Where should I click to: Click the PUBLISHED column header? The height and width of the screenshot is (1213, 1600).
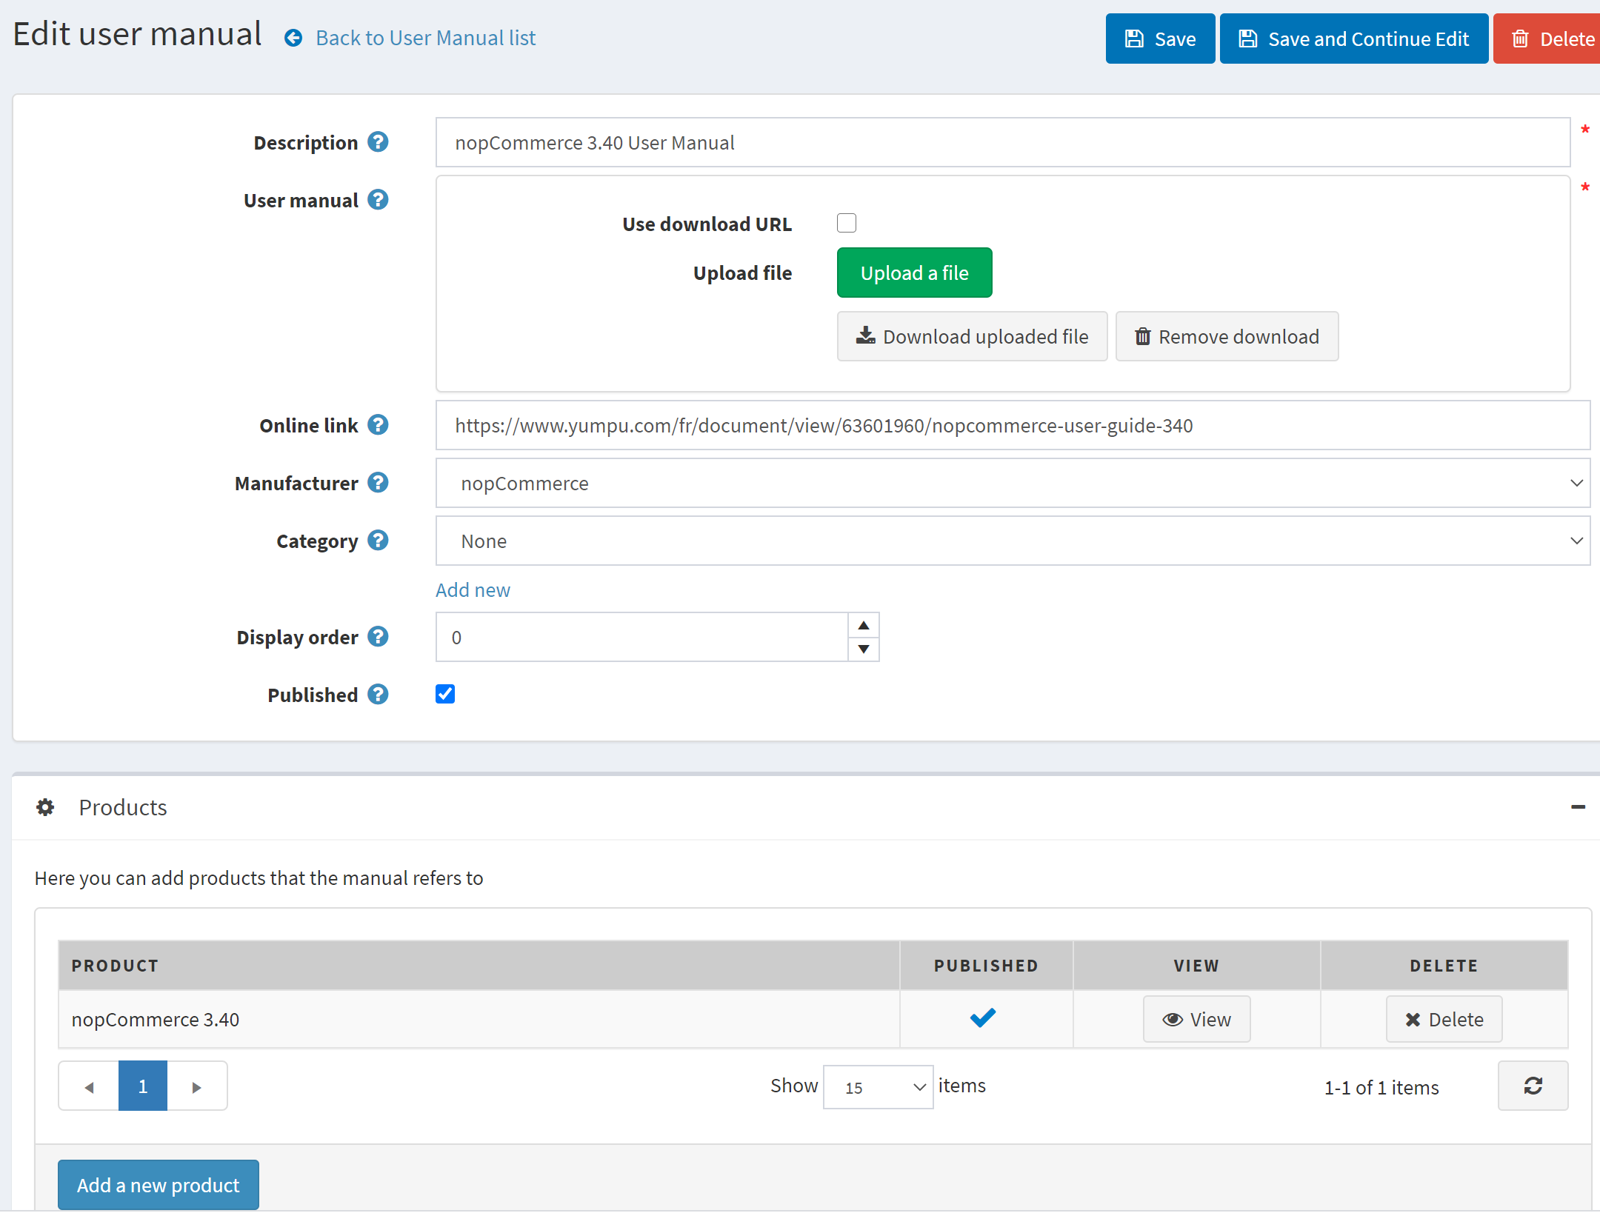987,965
